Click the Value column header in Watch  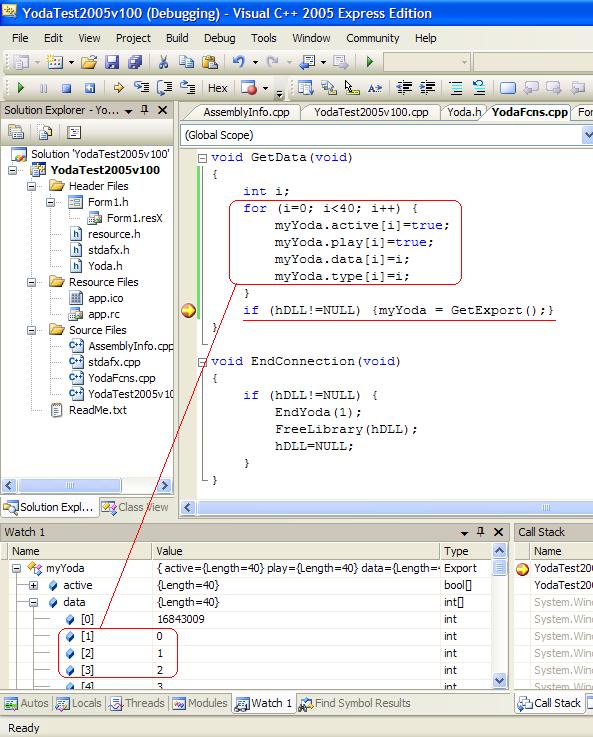[295, 551]
